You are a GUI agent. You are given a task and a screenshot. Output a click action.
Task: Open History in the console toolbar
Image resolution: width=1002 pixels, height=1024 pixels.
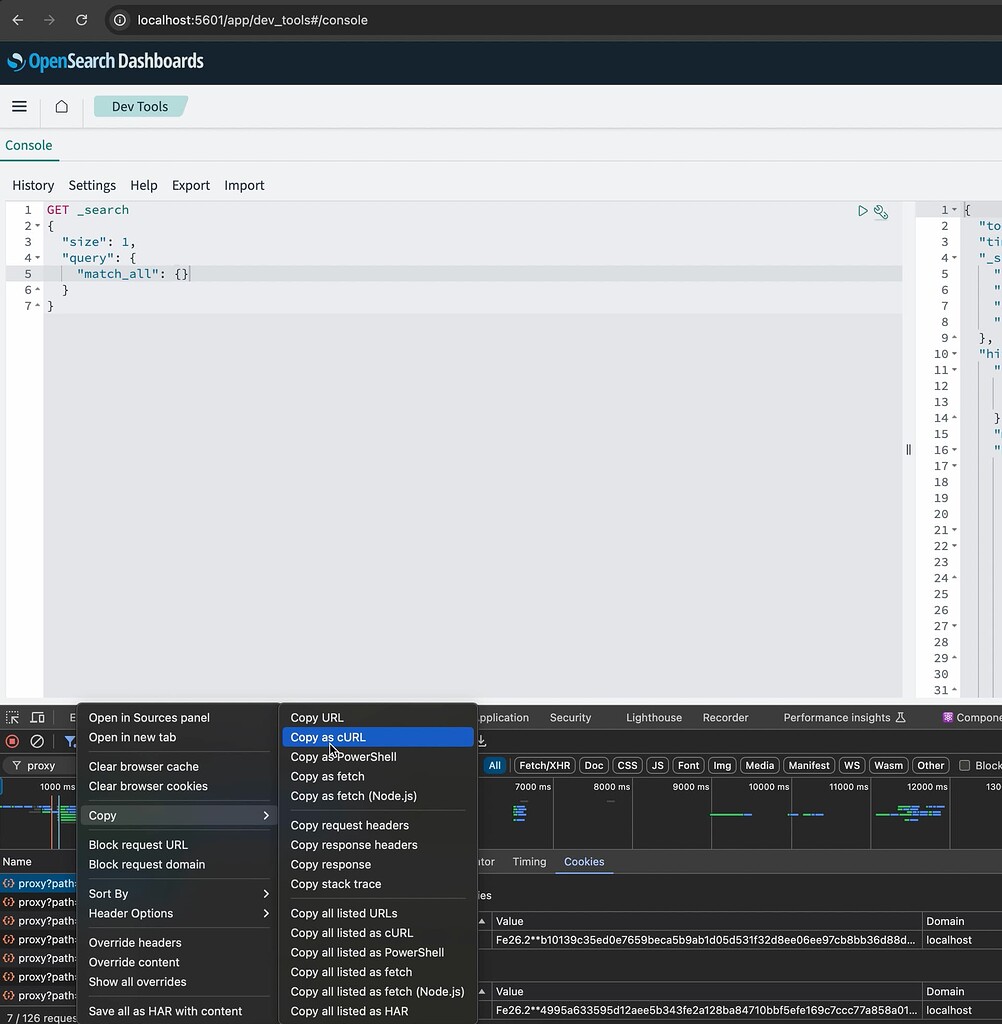(x=33, y=185)
